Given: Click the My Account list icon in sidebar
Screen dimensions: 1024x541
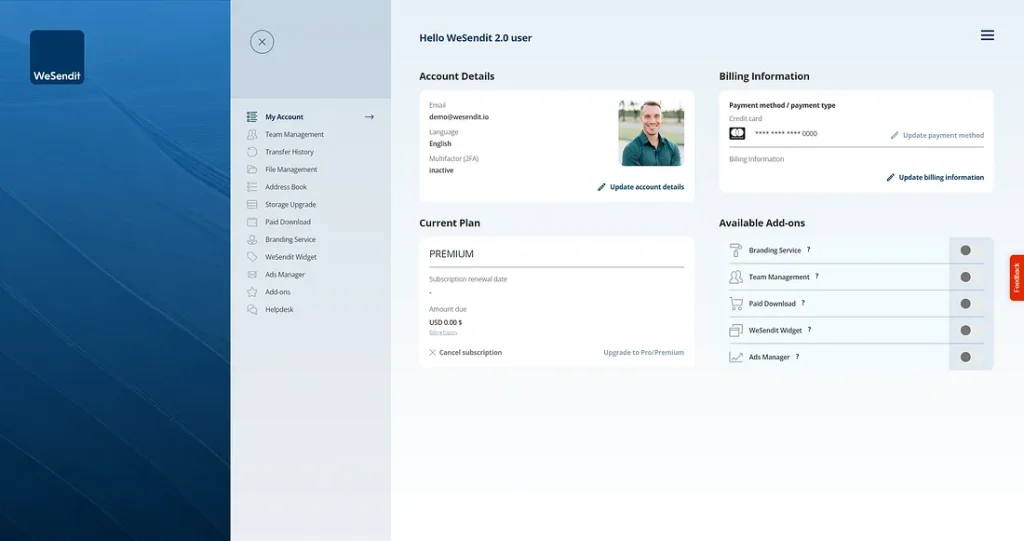Looking at the screenshot, I should 252,117.
